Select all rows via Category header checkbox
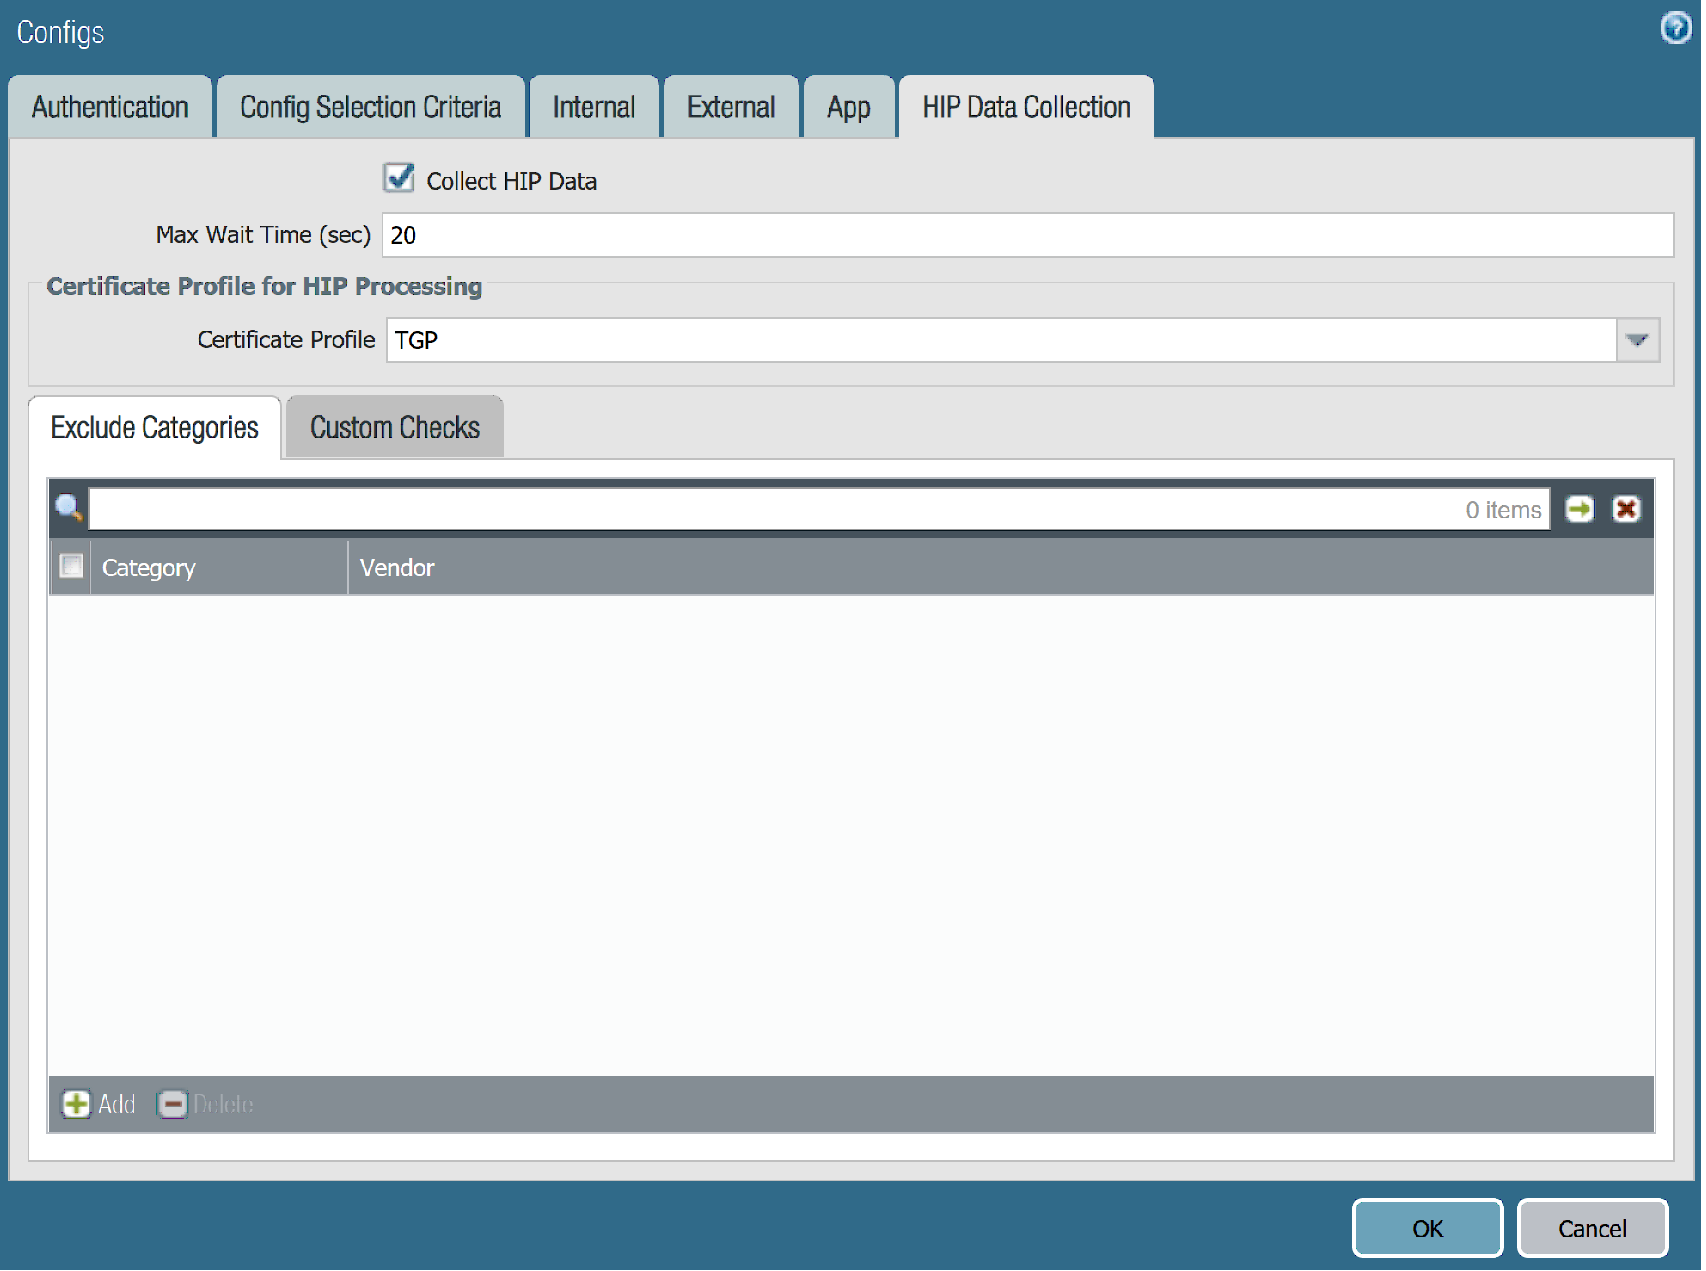The image size is (1706, 1271). 70,566
